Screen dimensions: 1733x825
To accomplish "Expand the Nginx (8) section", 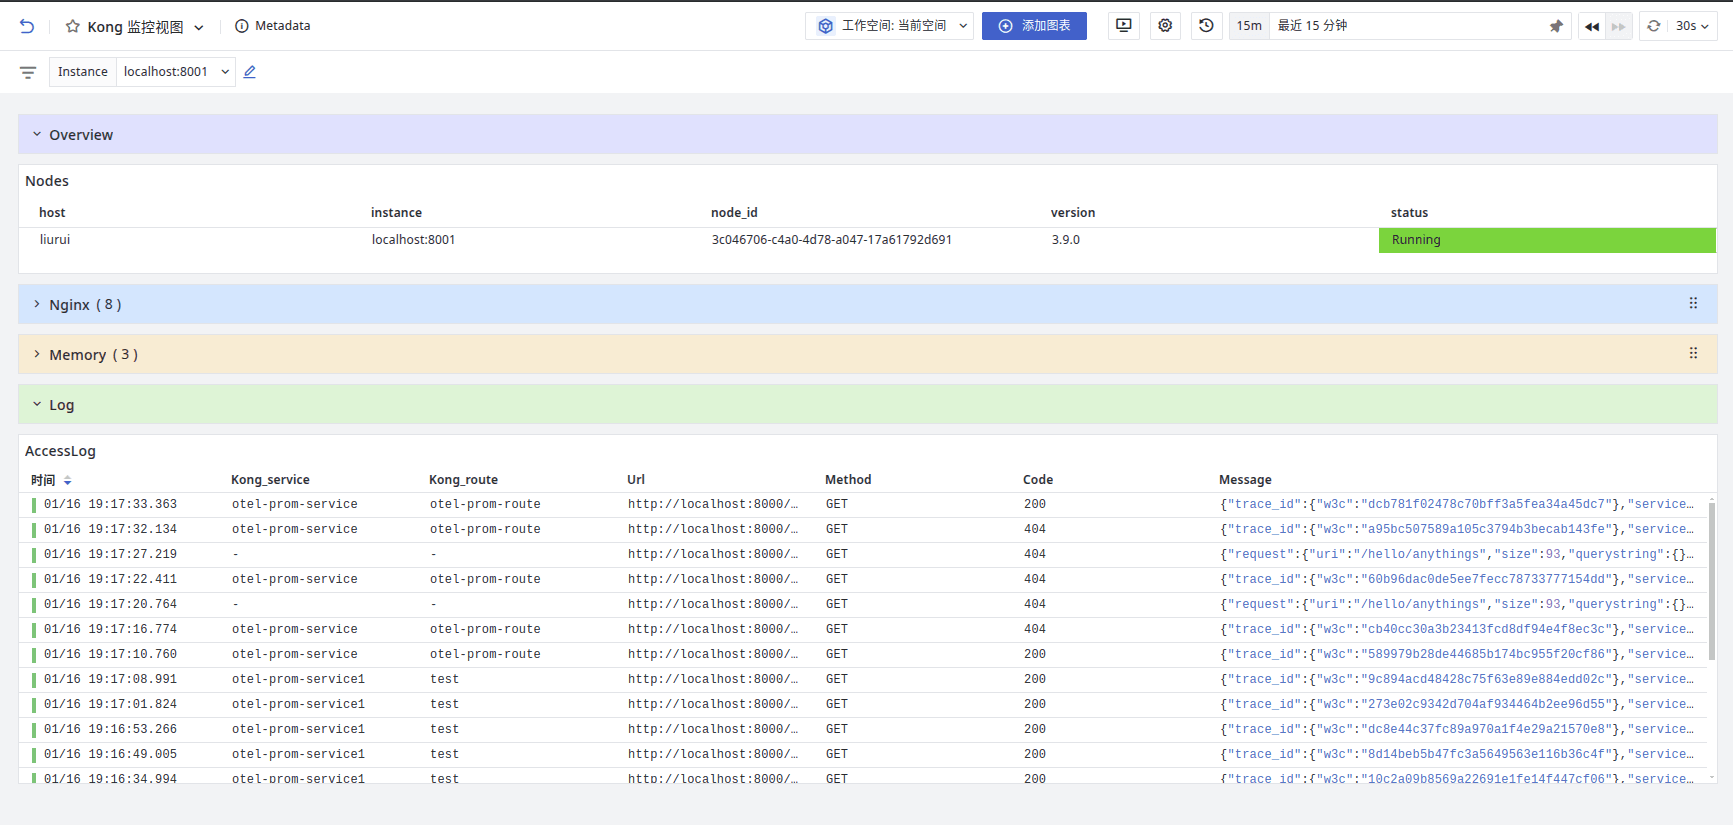I will (37, 304).
